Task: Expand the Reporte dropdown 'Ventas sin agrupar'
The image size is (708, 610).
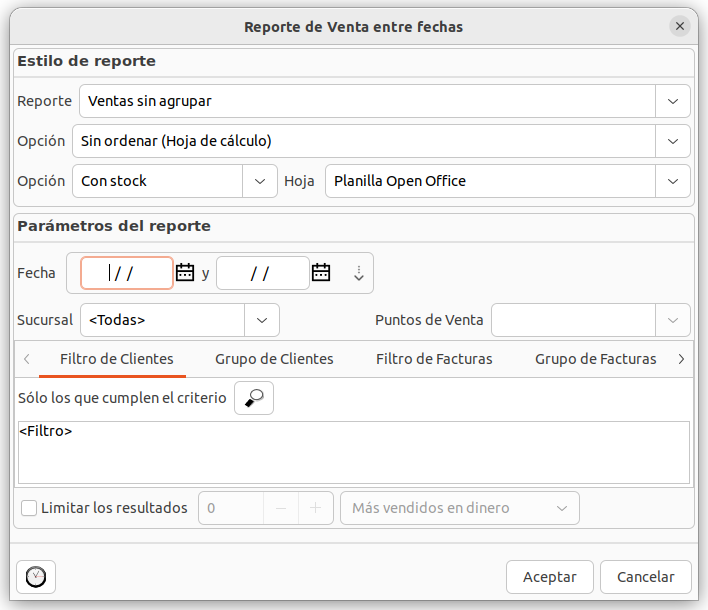Action: pyautogui.click(x=672, y=101)
